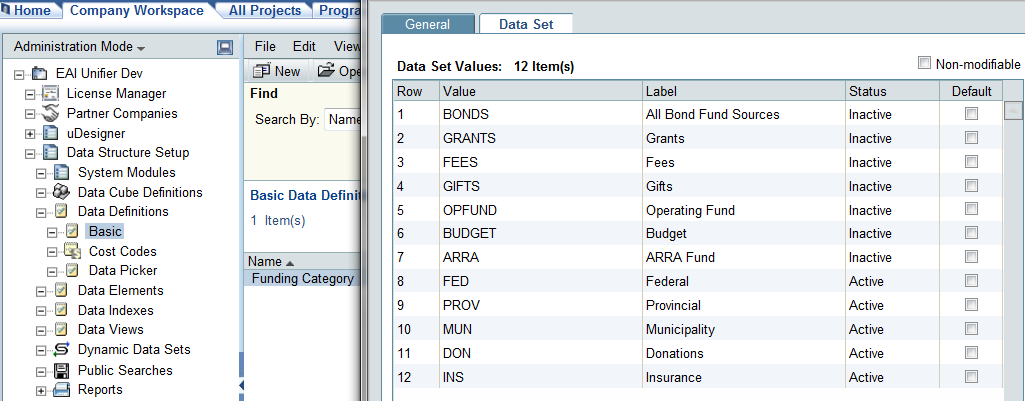The height and width of the screenshot is (401, 1025).
Task: Click the Reports icon in tree
Action: coord(61,390)
